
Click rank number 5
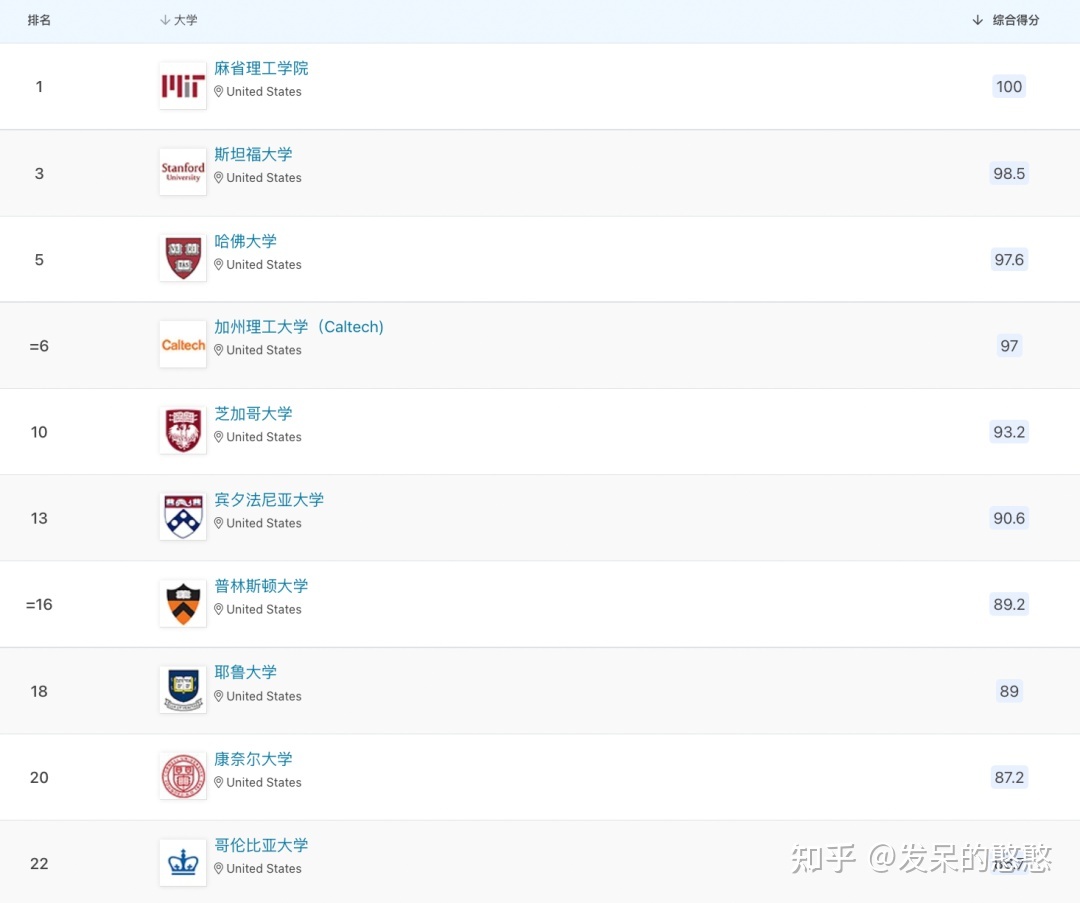pos(39,260)
